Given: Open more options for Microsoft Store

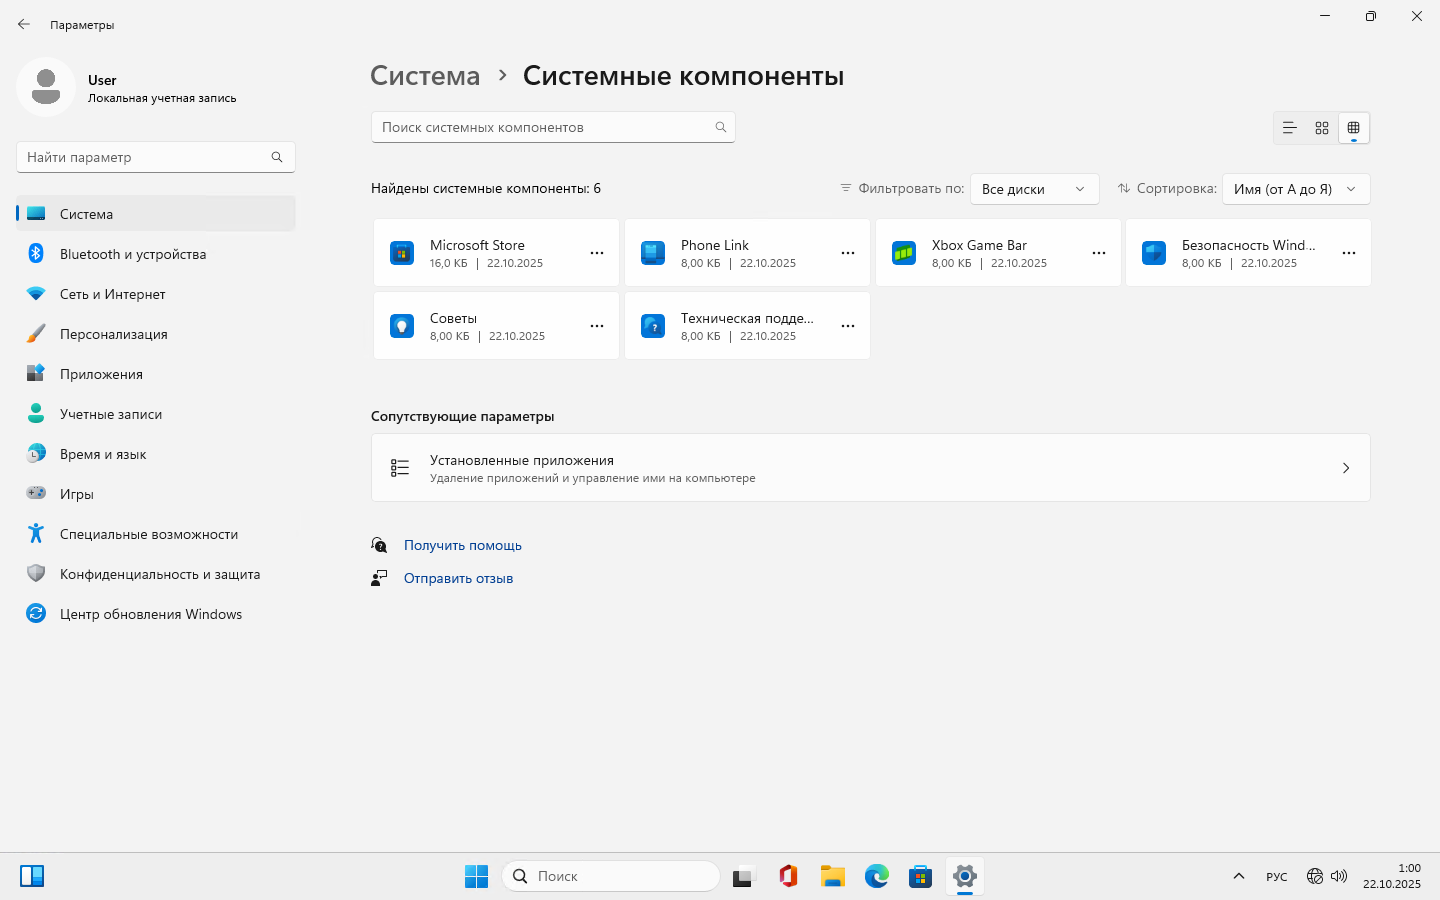Looking at the screenshot, I should pos(597,253).
